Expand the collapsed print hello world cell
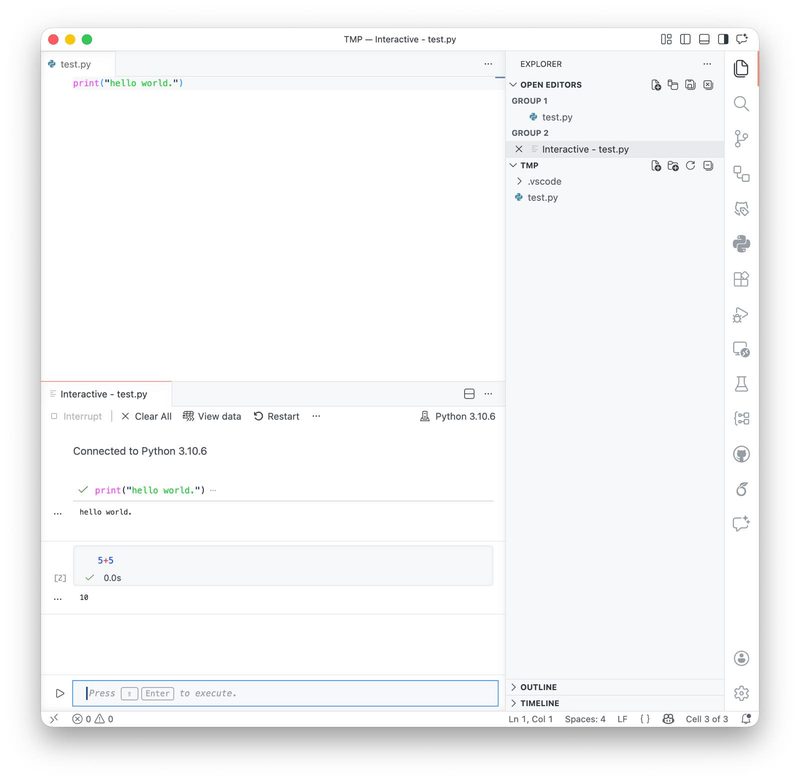 click(213, 490)
